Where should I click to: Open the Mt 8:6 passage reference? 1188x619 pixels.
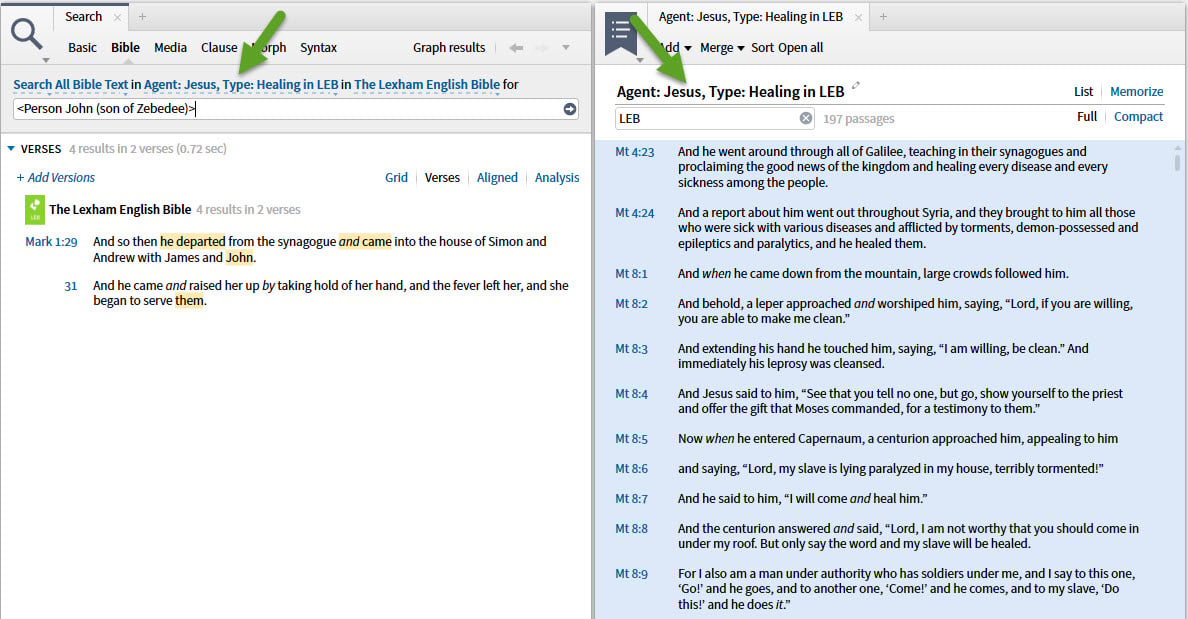631,469
